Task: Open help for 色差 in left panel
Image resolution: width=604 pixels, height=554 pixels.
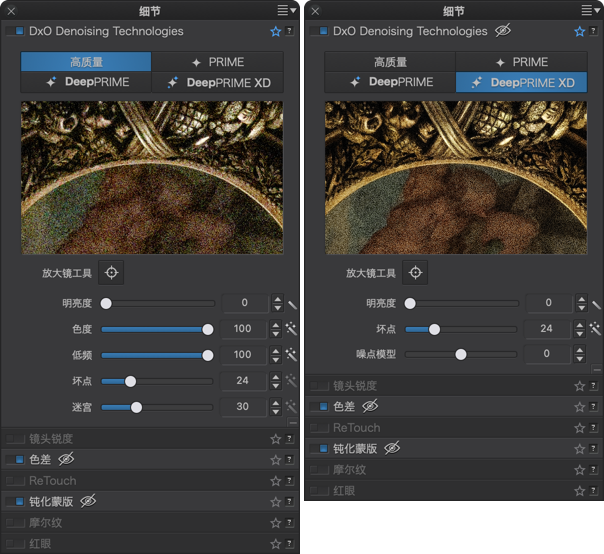Action: pos(290,459)
